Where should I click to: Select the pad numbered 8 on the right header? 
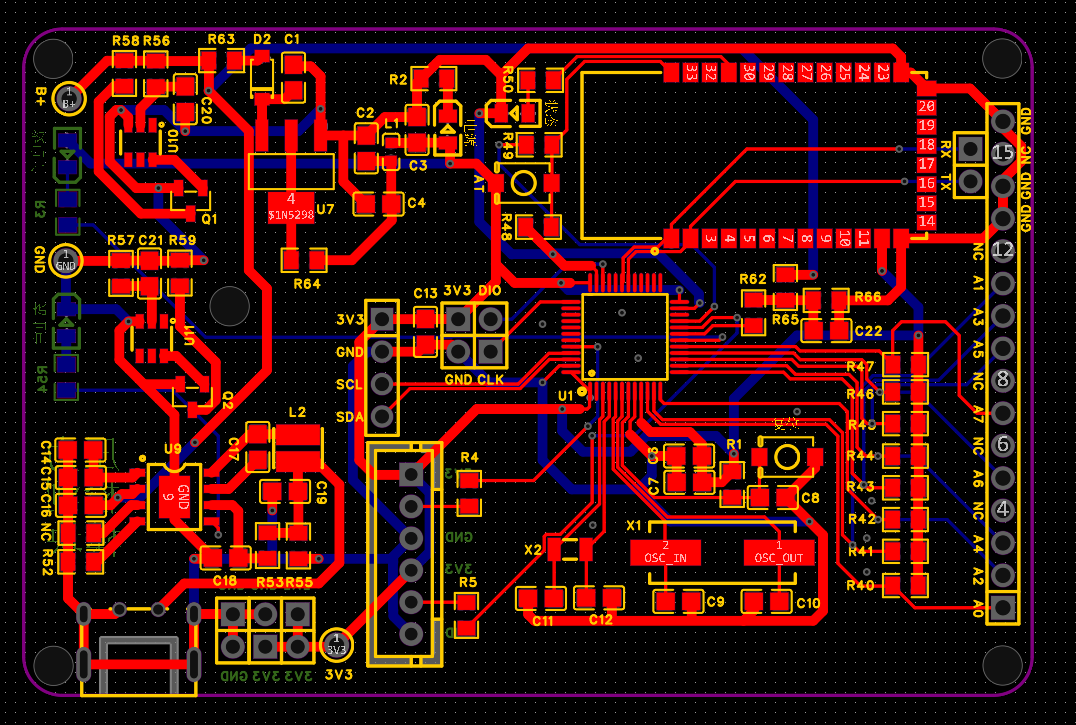1003,379
